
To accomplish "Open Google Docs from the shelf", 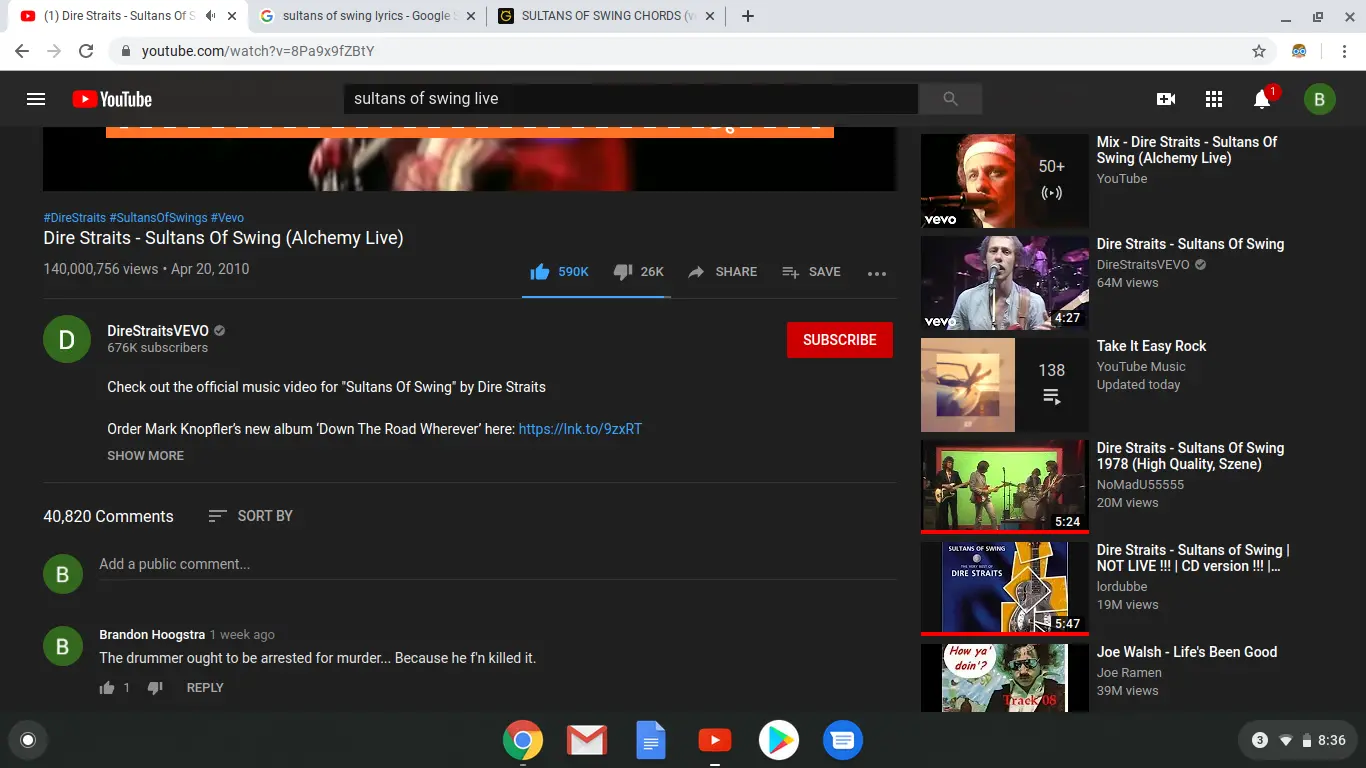I will coord(650,740).
